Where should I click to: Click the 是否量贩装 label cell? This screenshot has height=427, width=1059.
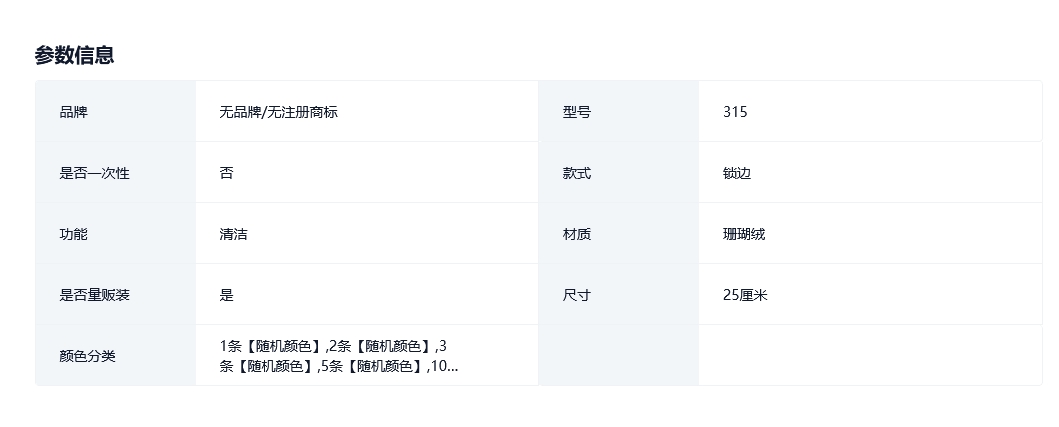[x=95, y=295]
